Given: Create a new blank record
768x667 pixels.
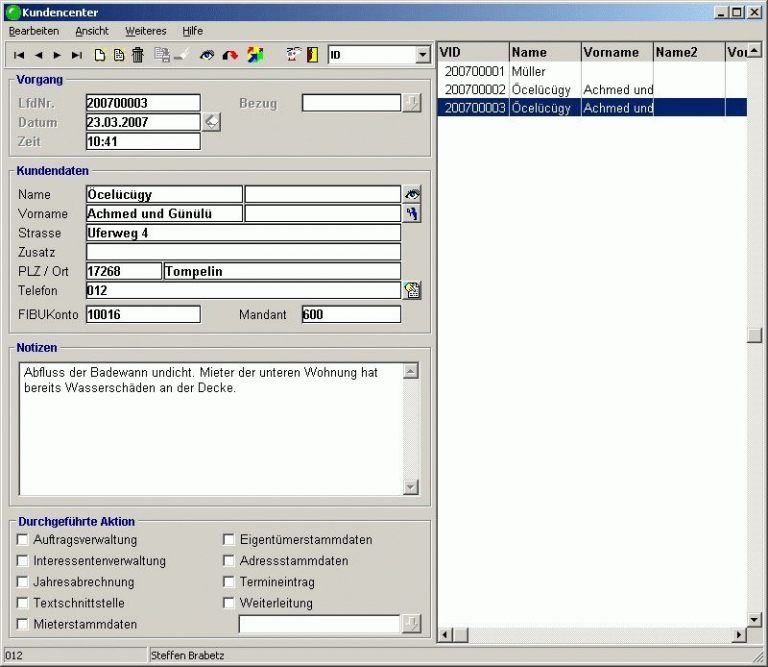Looking at the screenshot, I should tap(100, 55).
